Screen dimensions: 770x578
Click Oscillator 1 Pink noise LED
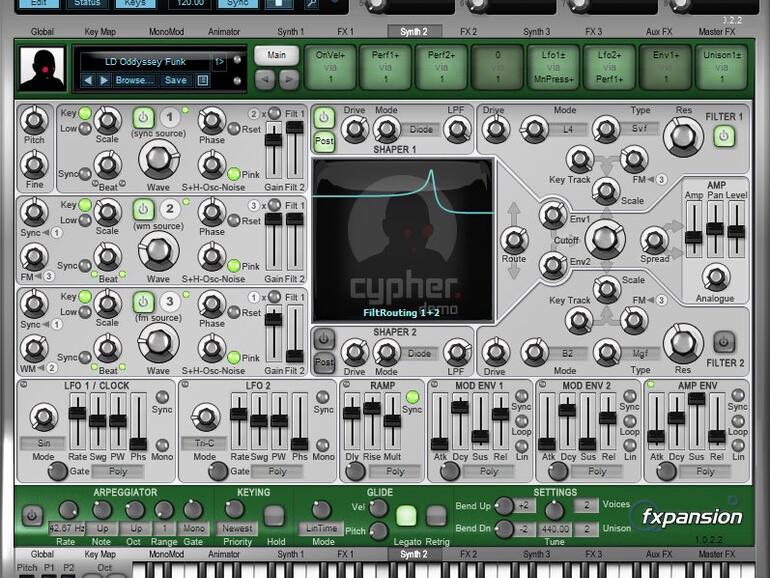(234, 174)
